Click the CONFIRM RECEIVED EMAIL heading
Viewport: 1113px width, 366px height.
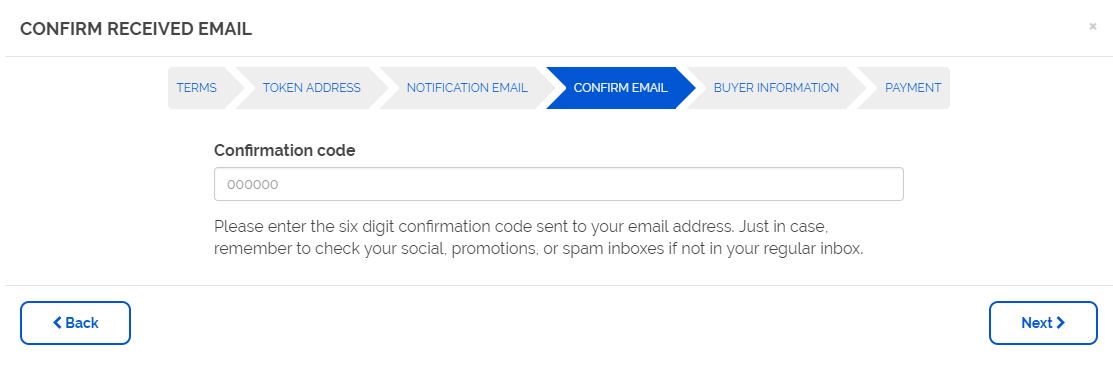click(x=136, y=29)
